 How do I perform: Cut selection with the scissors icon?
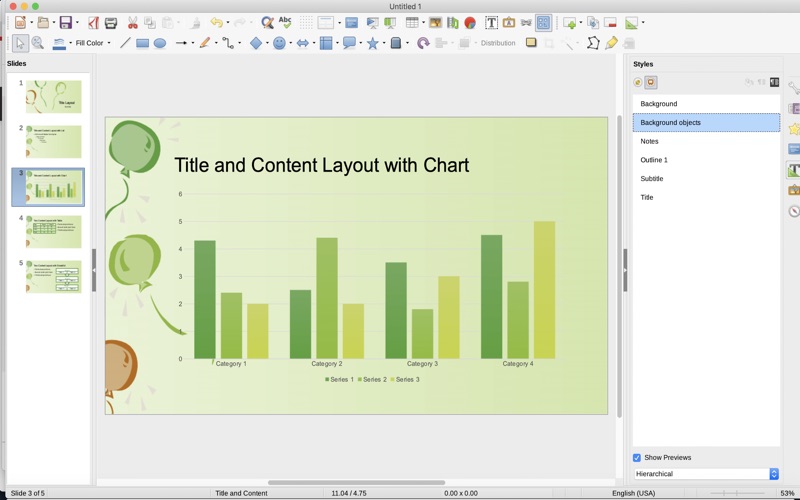133,22
